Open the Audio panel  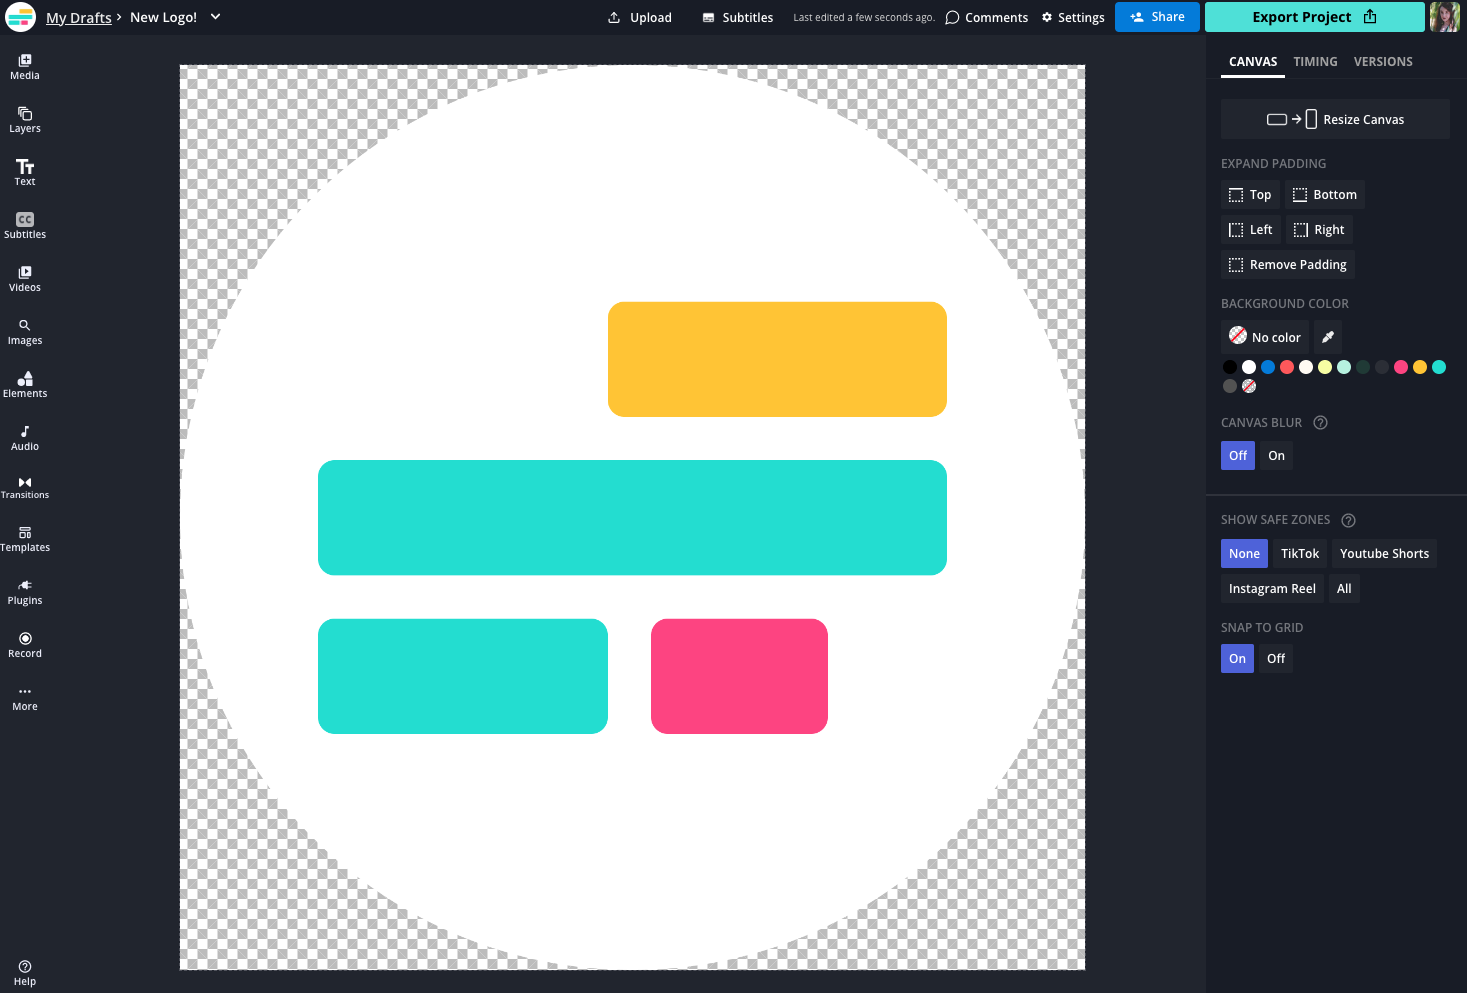24,437
